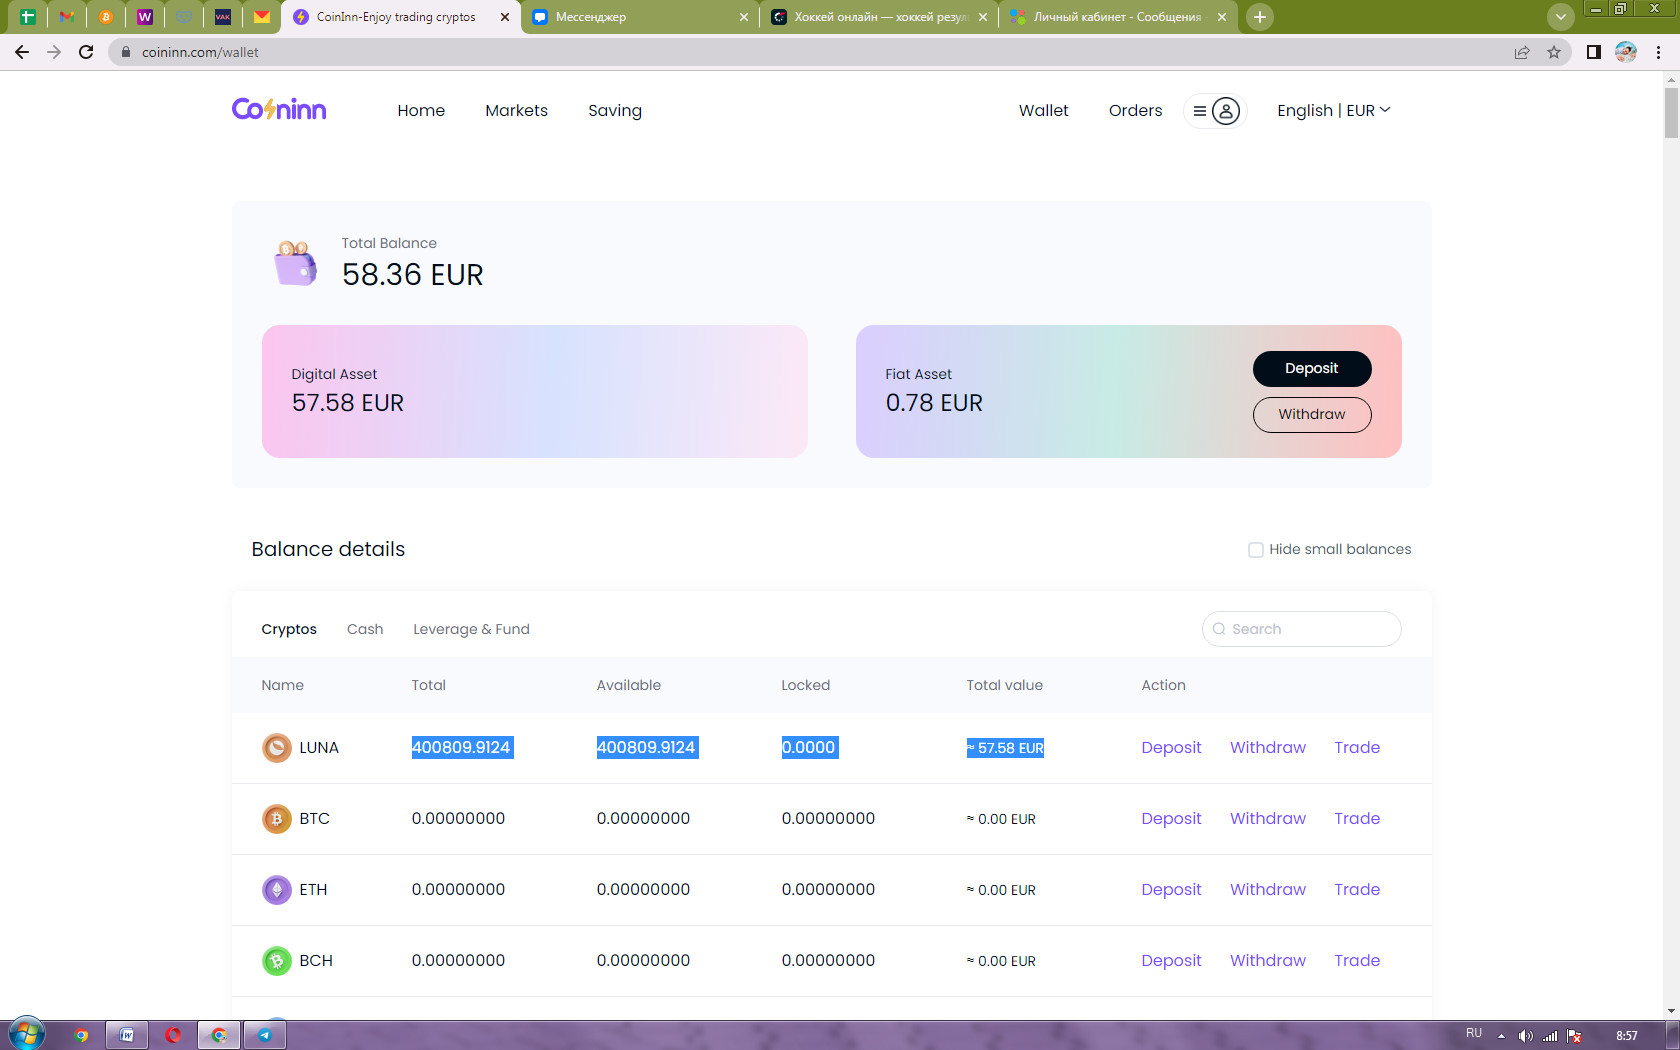Viewport: 1680px width, 1050px height.
Task: Bookmark this page with the star icon
Action: coord(1554,52)
